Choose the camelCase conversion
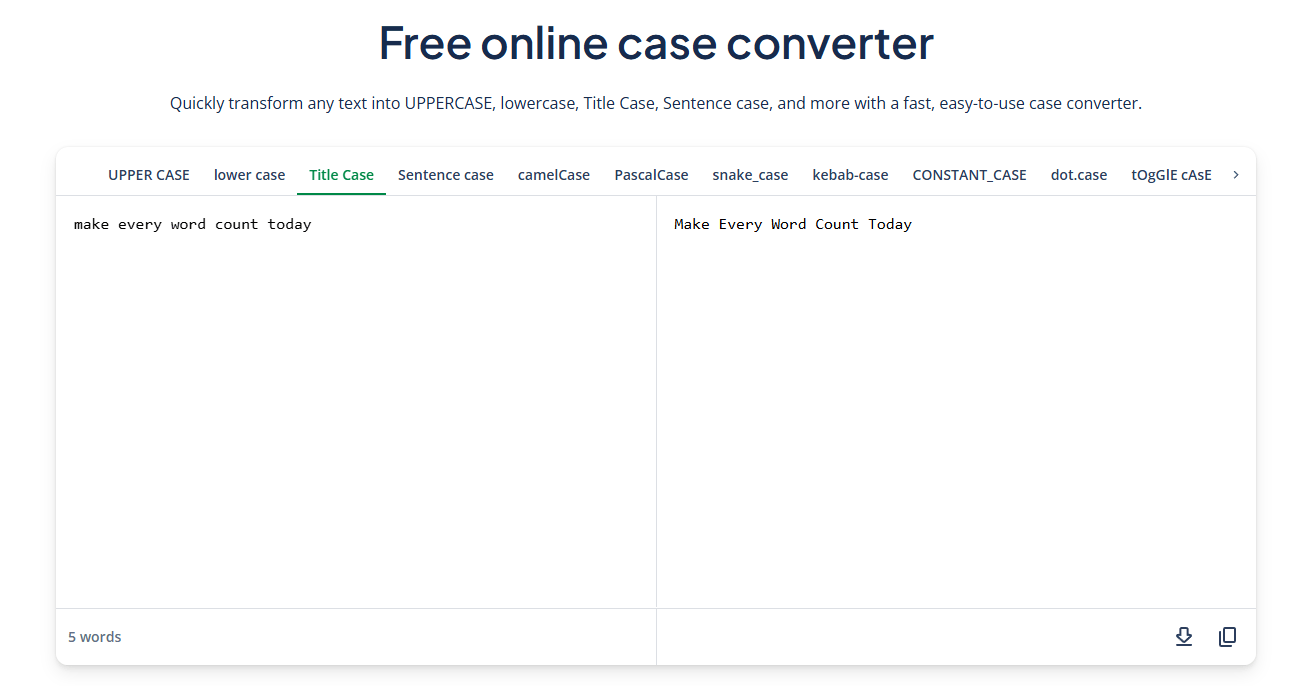 click(x=553, y=174)
